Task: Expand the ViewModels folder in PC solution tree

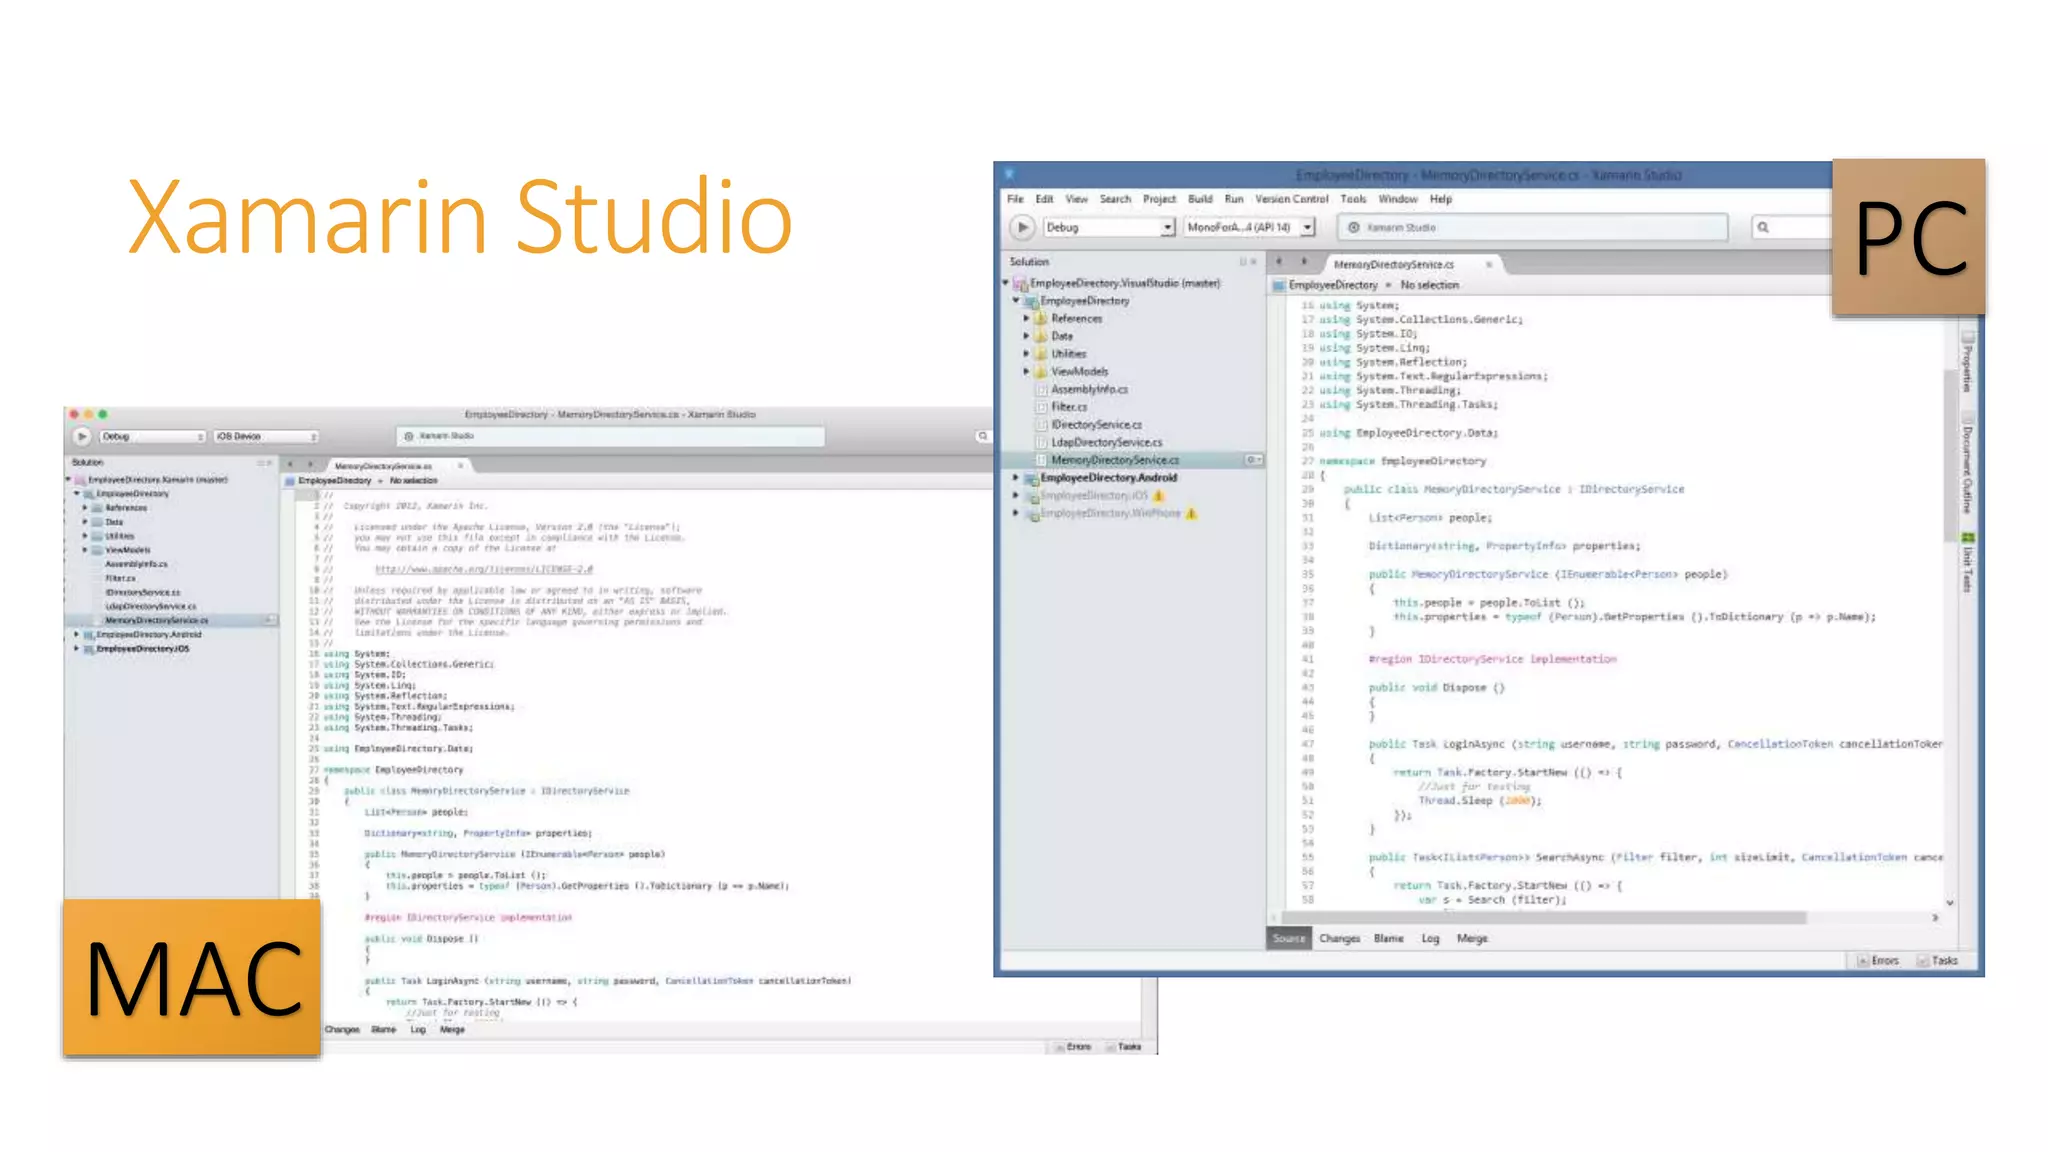Action: tap(1026, 372)
